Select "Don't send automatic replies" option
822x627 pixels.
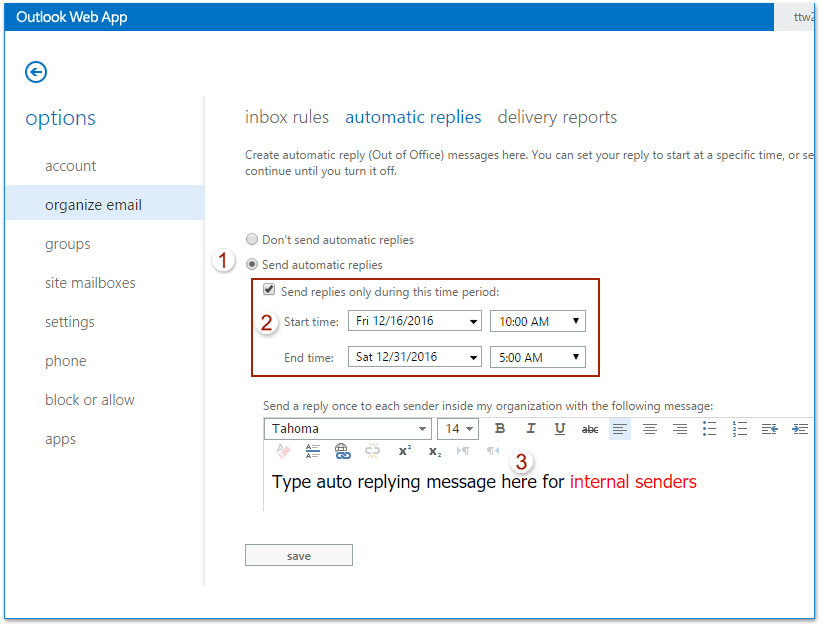tap(252, 240)
